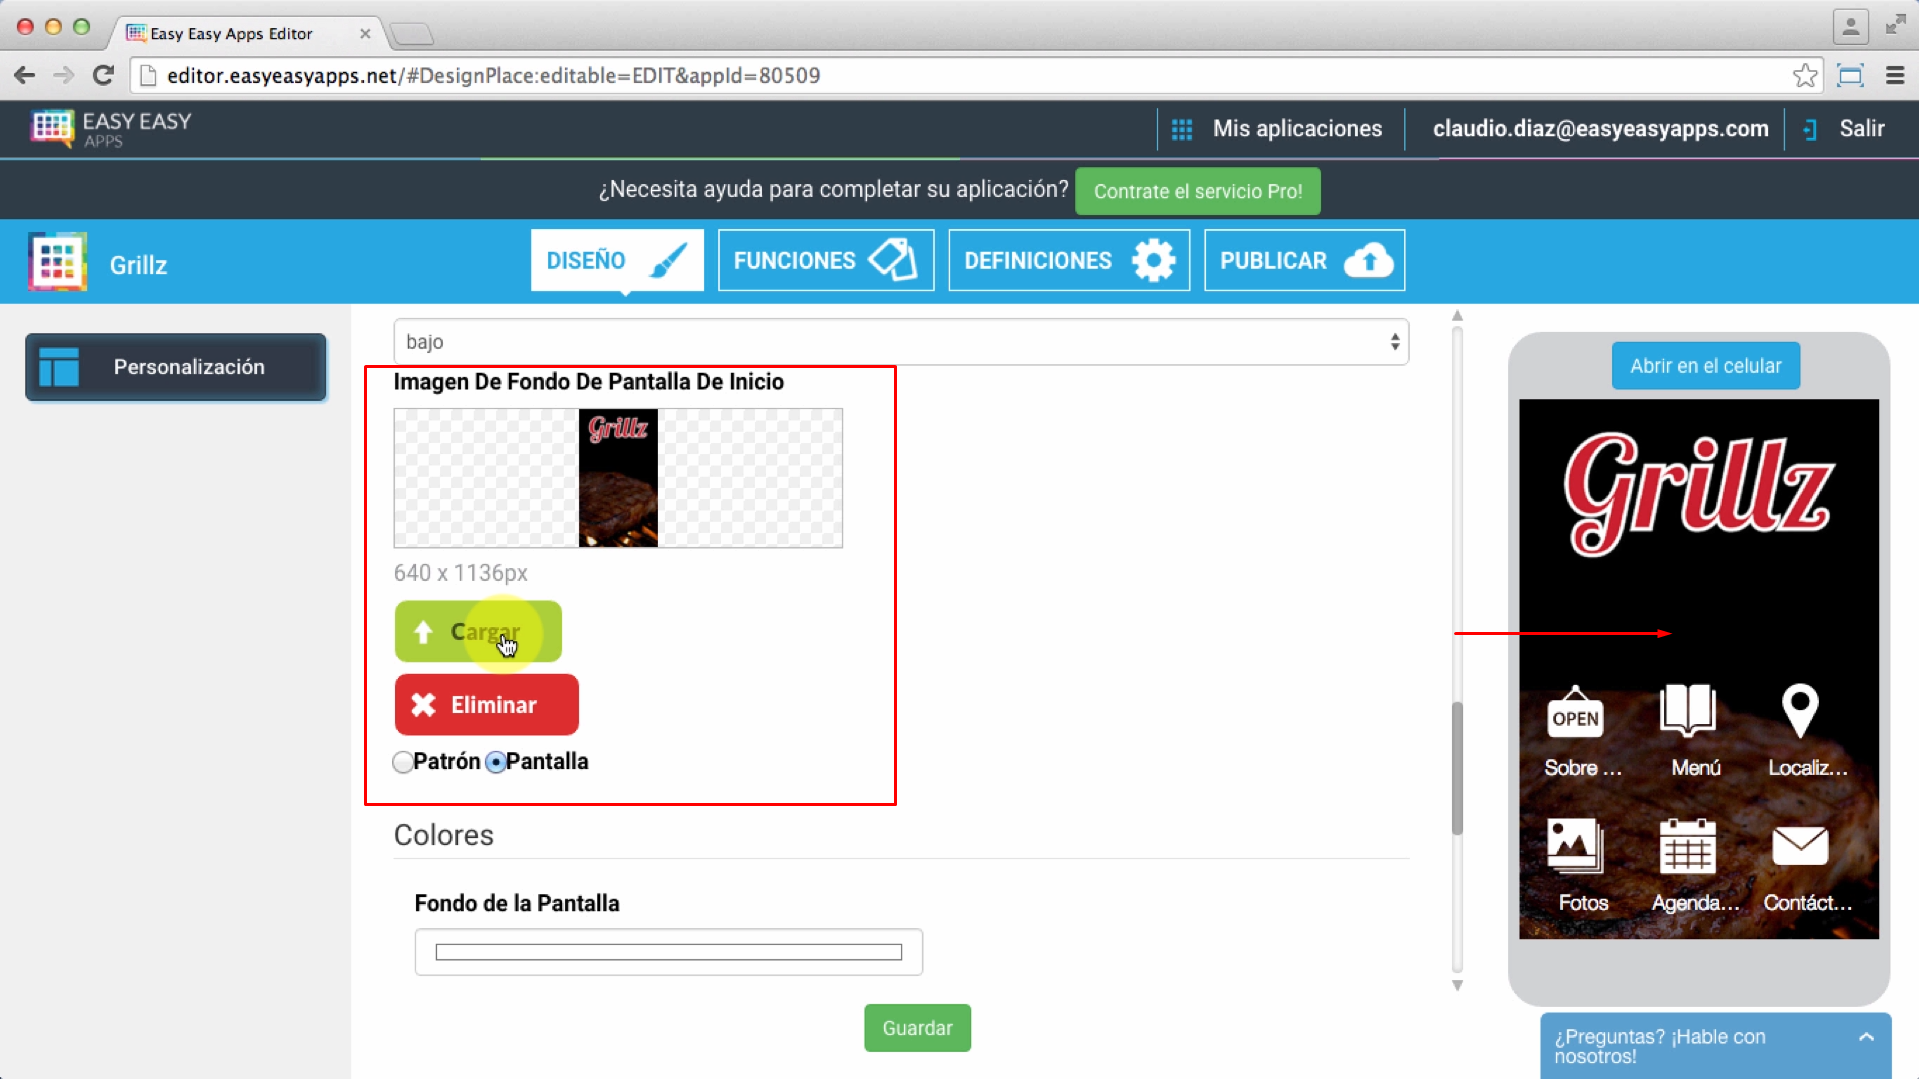Switch to the FUNCIONES tab

coord(825,261)
